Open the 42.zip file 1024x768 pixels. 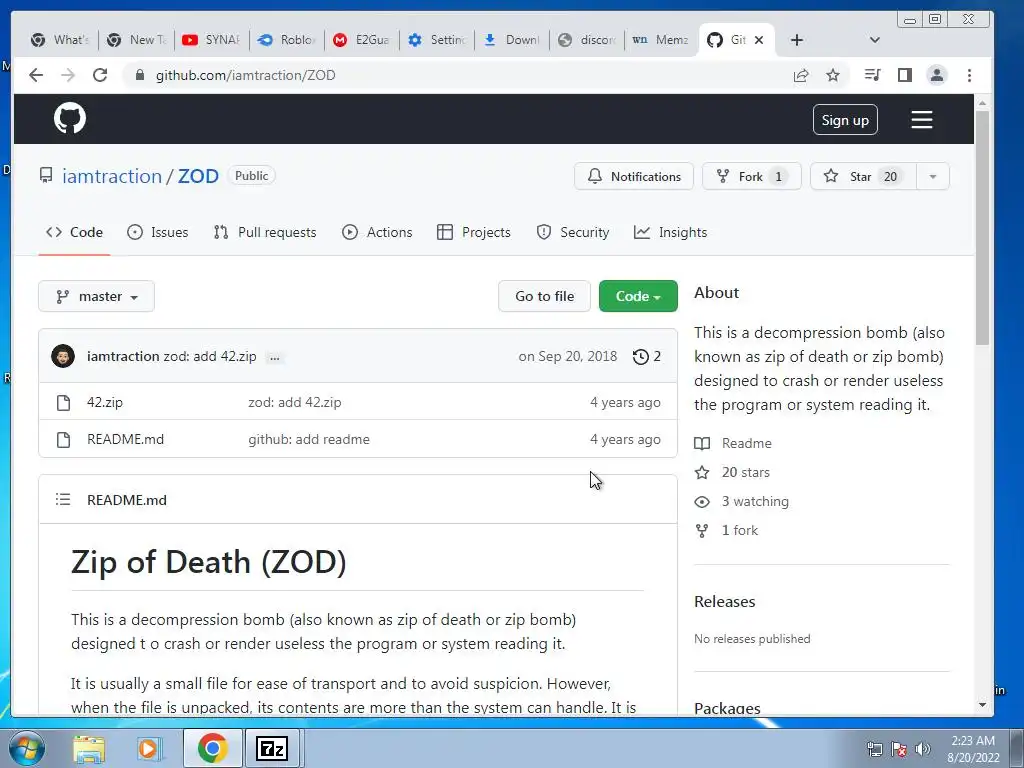(104, 402)
